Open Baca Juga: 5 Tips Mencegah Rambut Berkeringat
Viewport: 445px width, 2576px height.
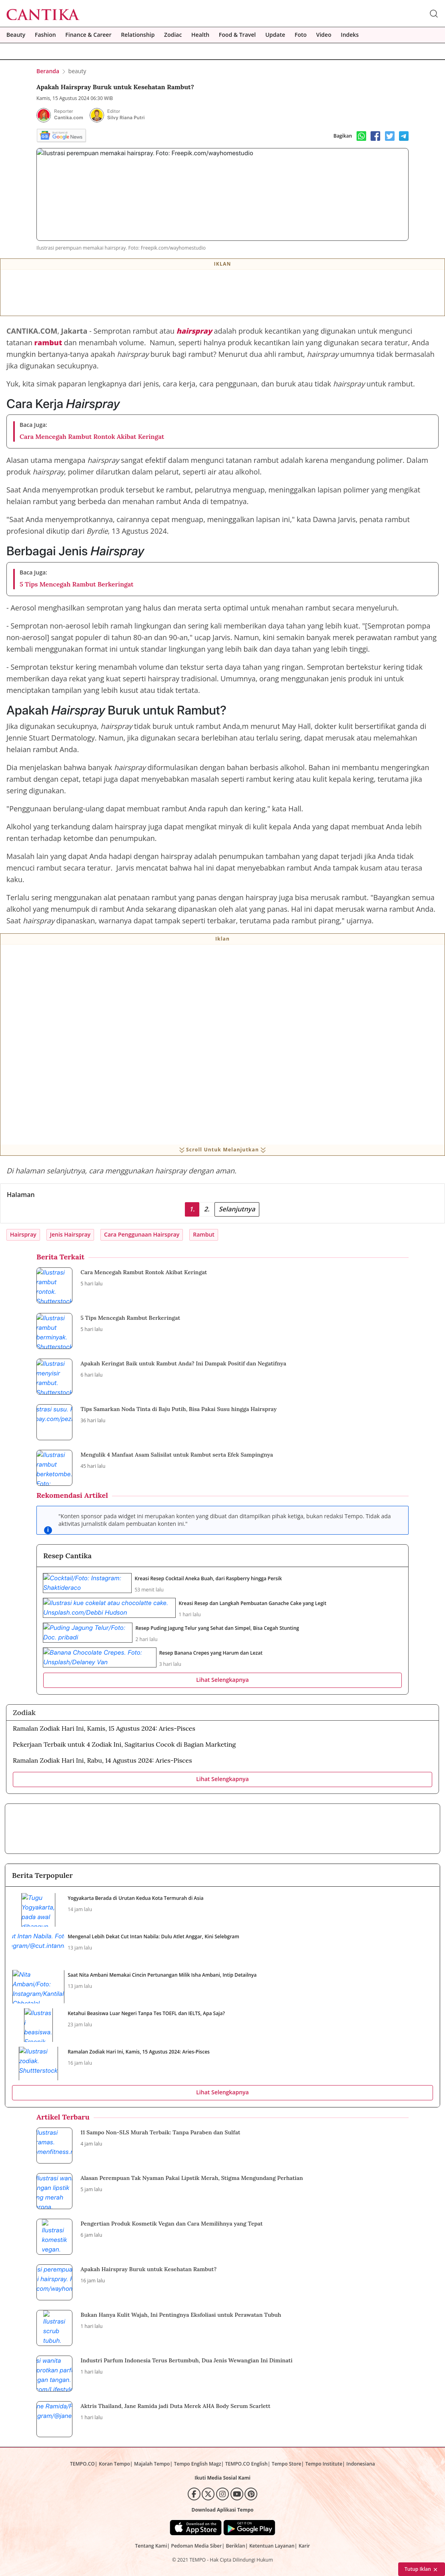pyautogui.click(x=76, y=584)
